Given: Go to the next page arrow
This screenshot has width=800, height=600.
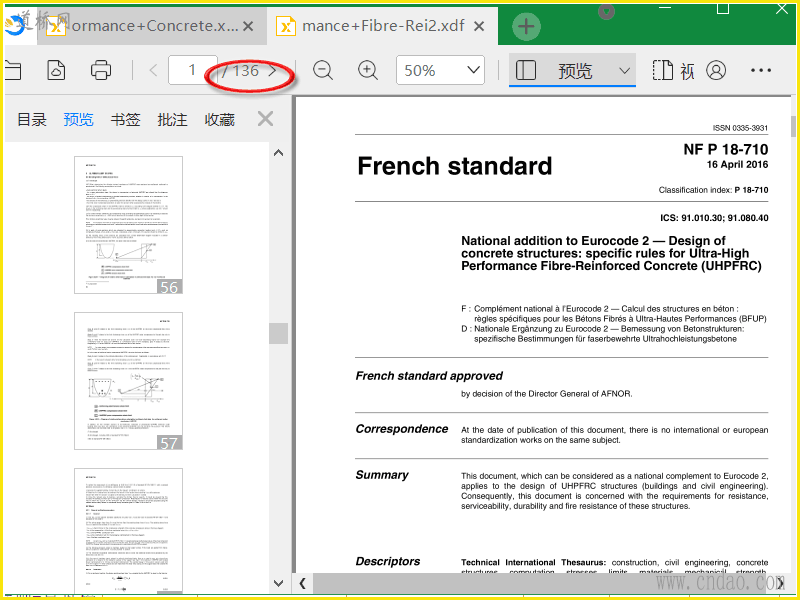Looking at the screenshot, I should click(273, 70).
